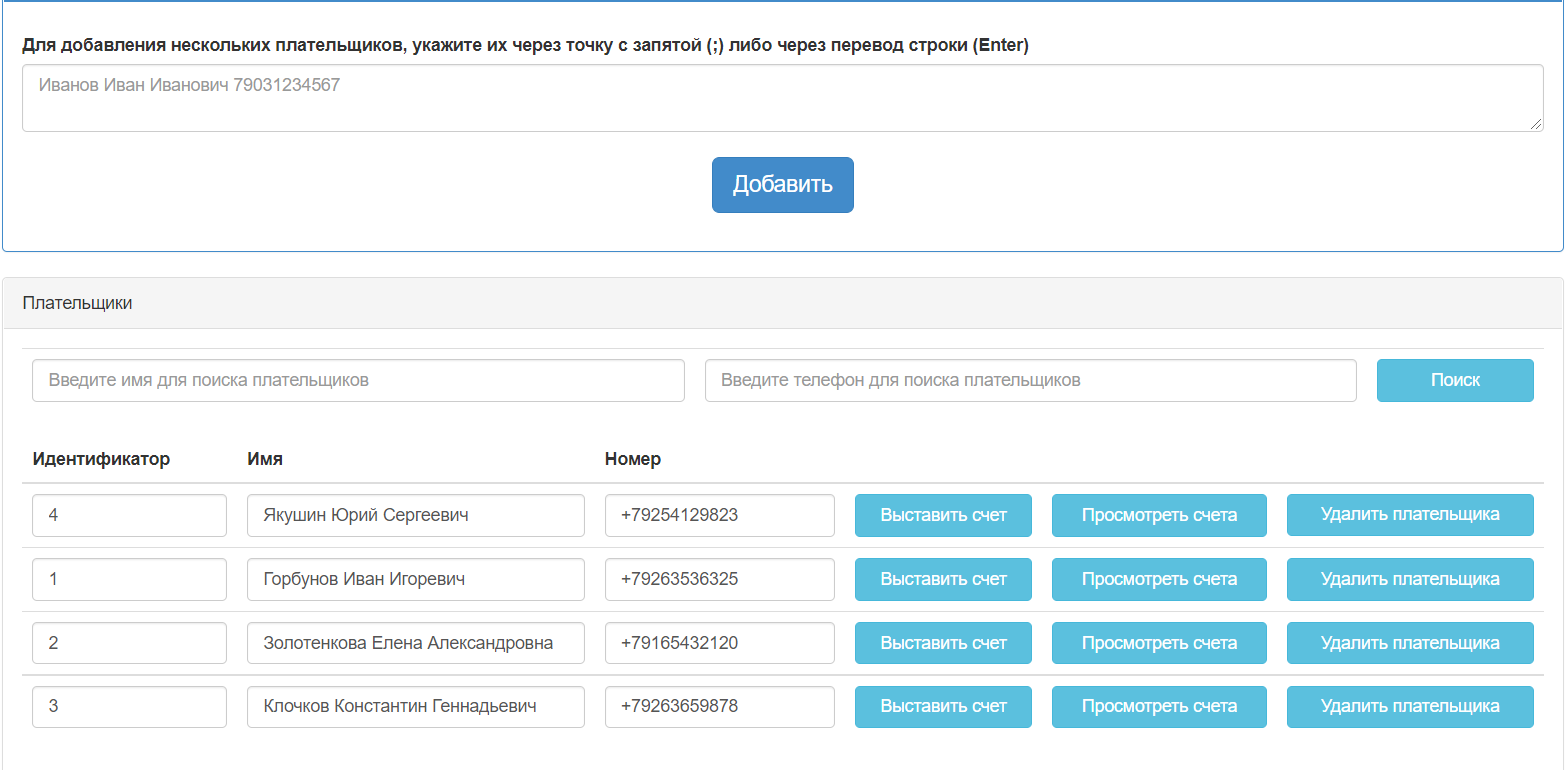Viewport: 1565px width, 770px height.
Task: Issue invoice for Клочков Константин Геннадьевич
Action: [943, 707]
